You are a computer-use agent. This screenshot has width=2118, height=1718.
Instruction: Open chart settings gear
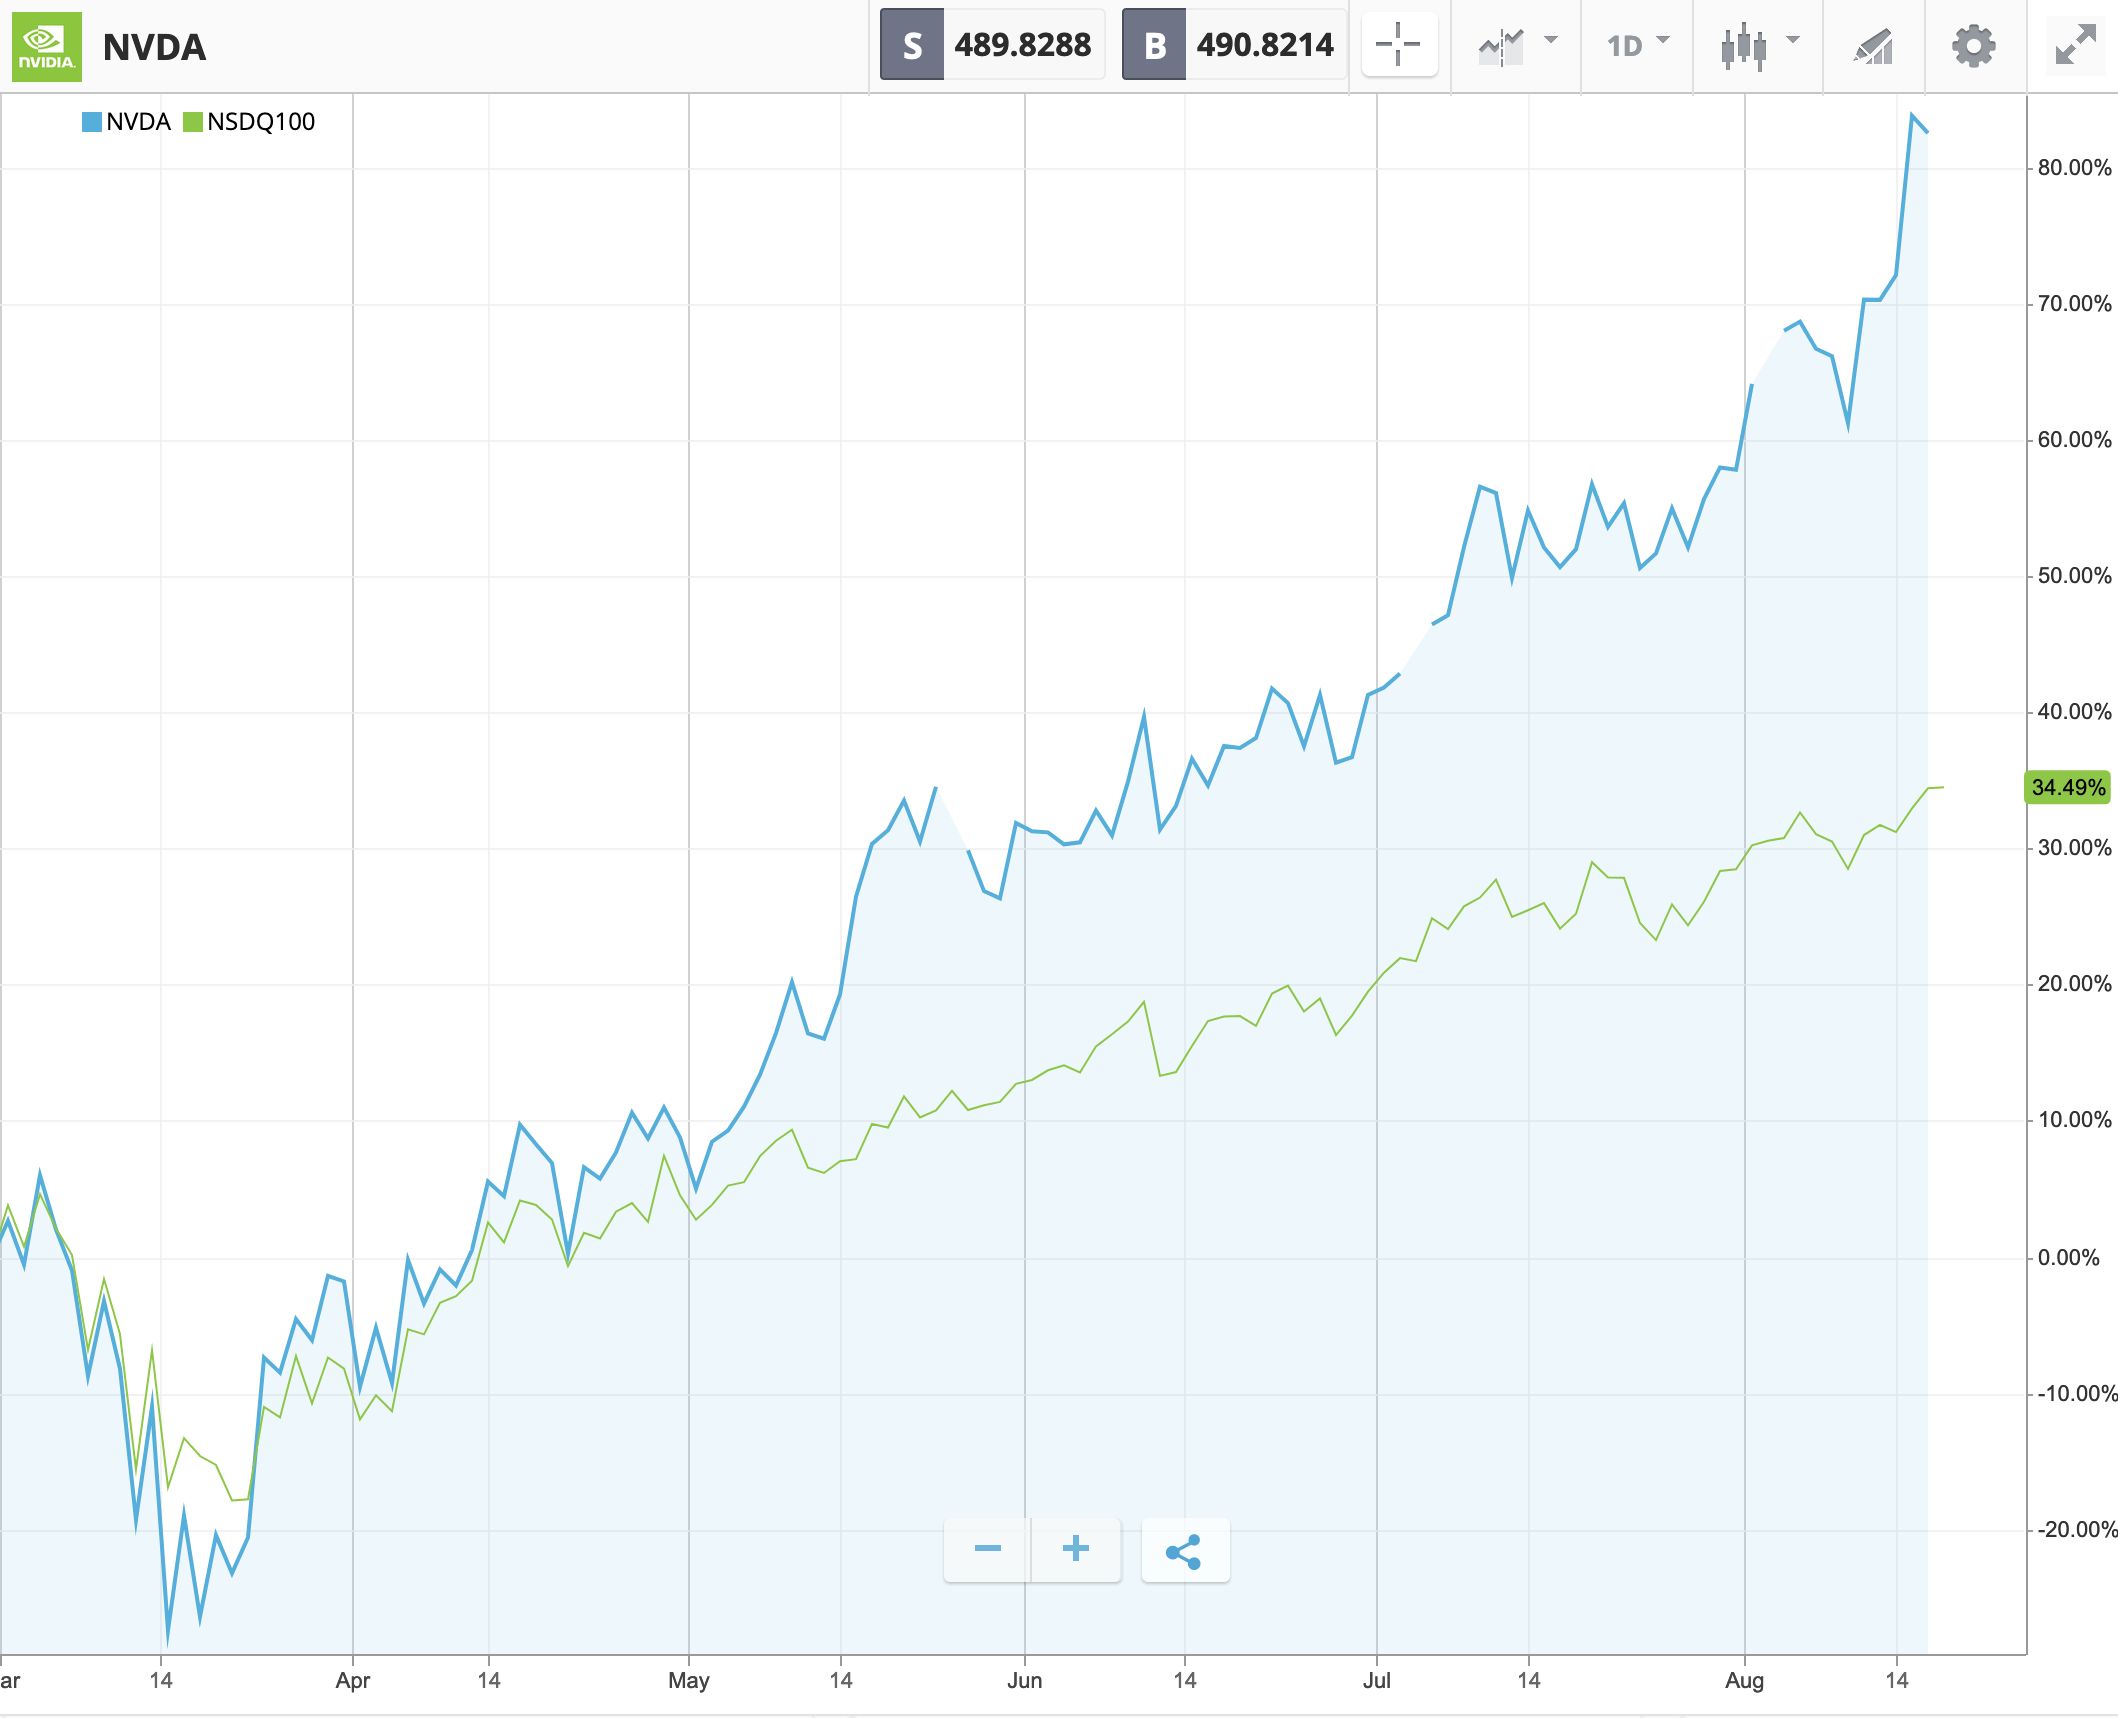(1974, 46)
